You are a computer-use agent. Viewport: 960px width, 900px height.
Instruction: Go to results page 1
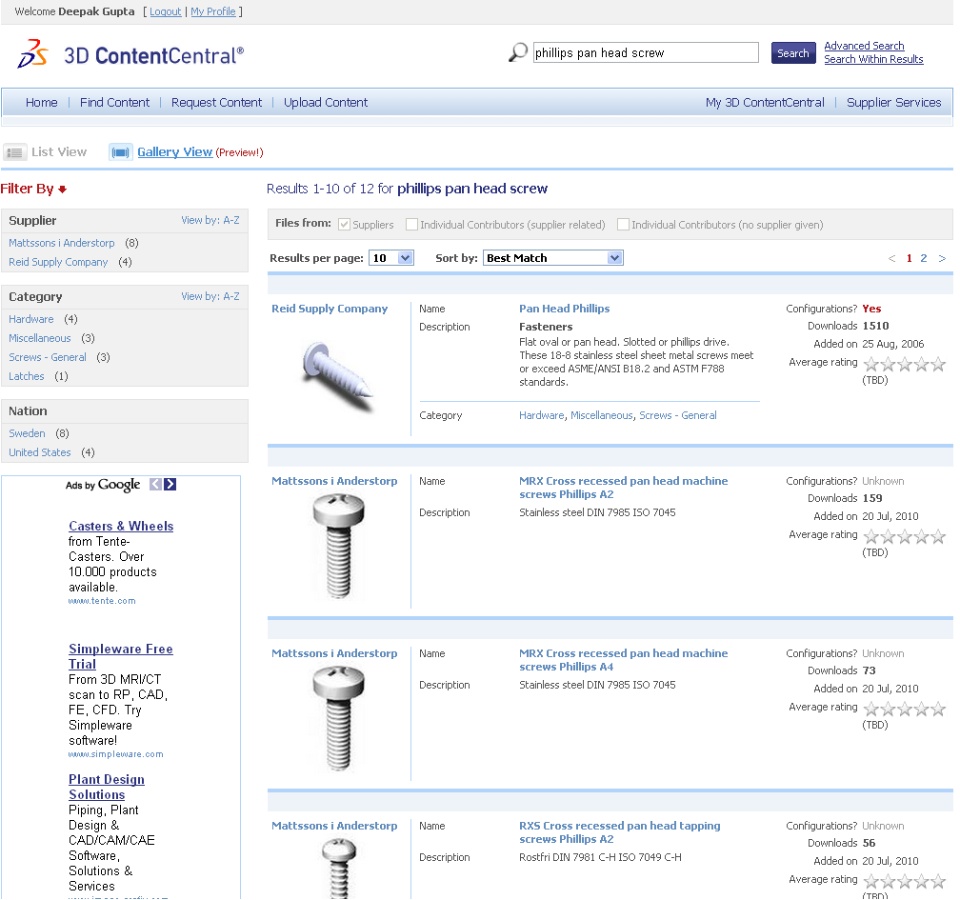909,258
